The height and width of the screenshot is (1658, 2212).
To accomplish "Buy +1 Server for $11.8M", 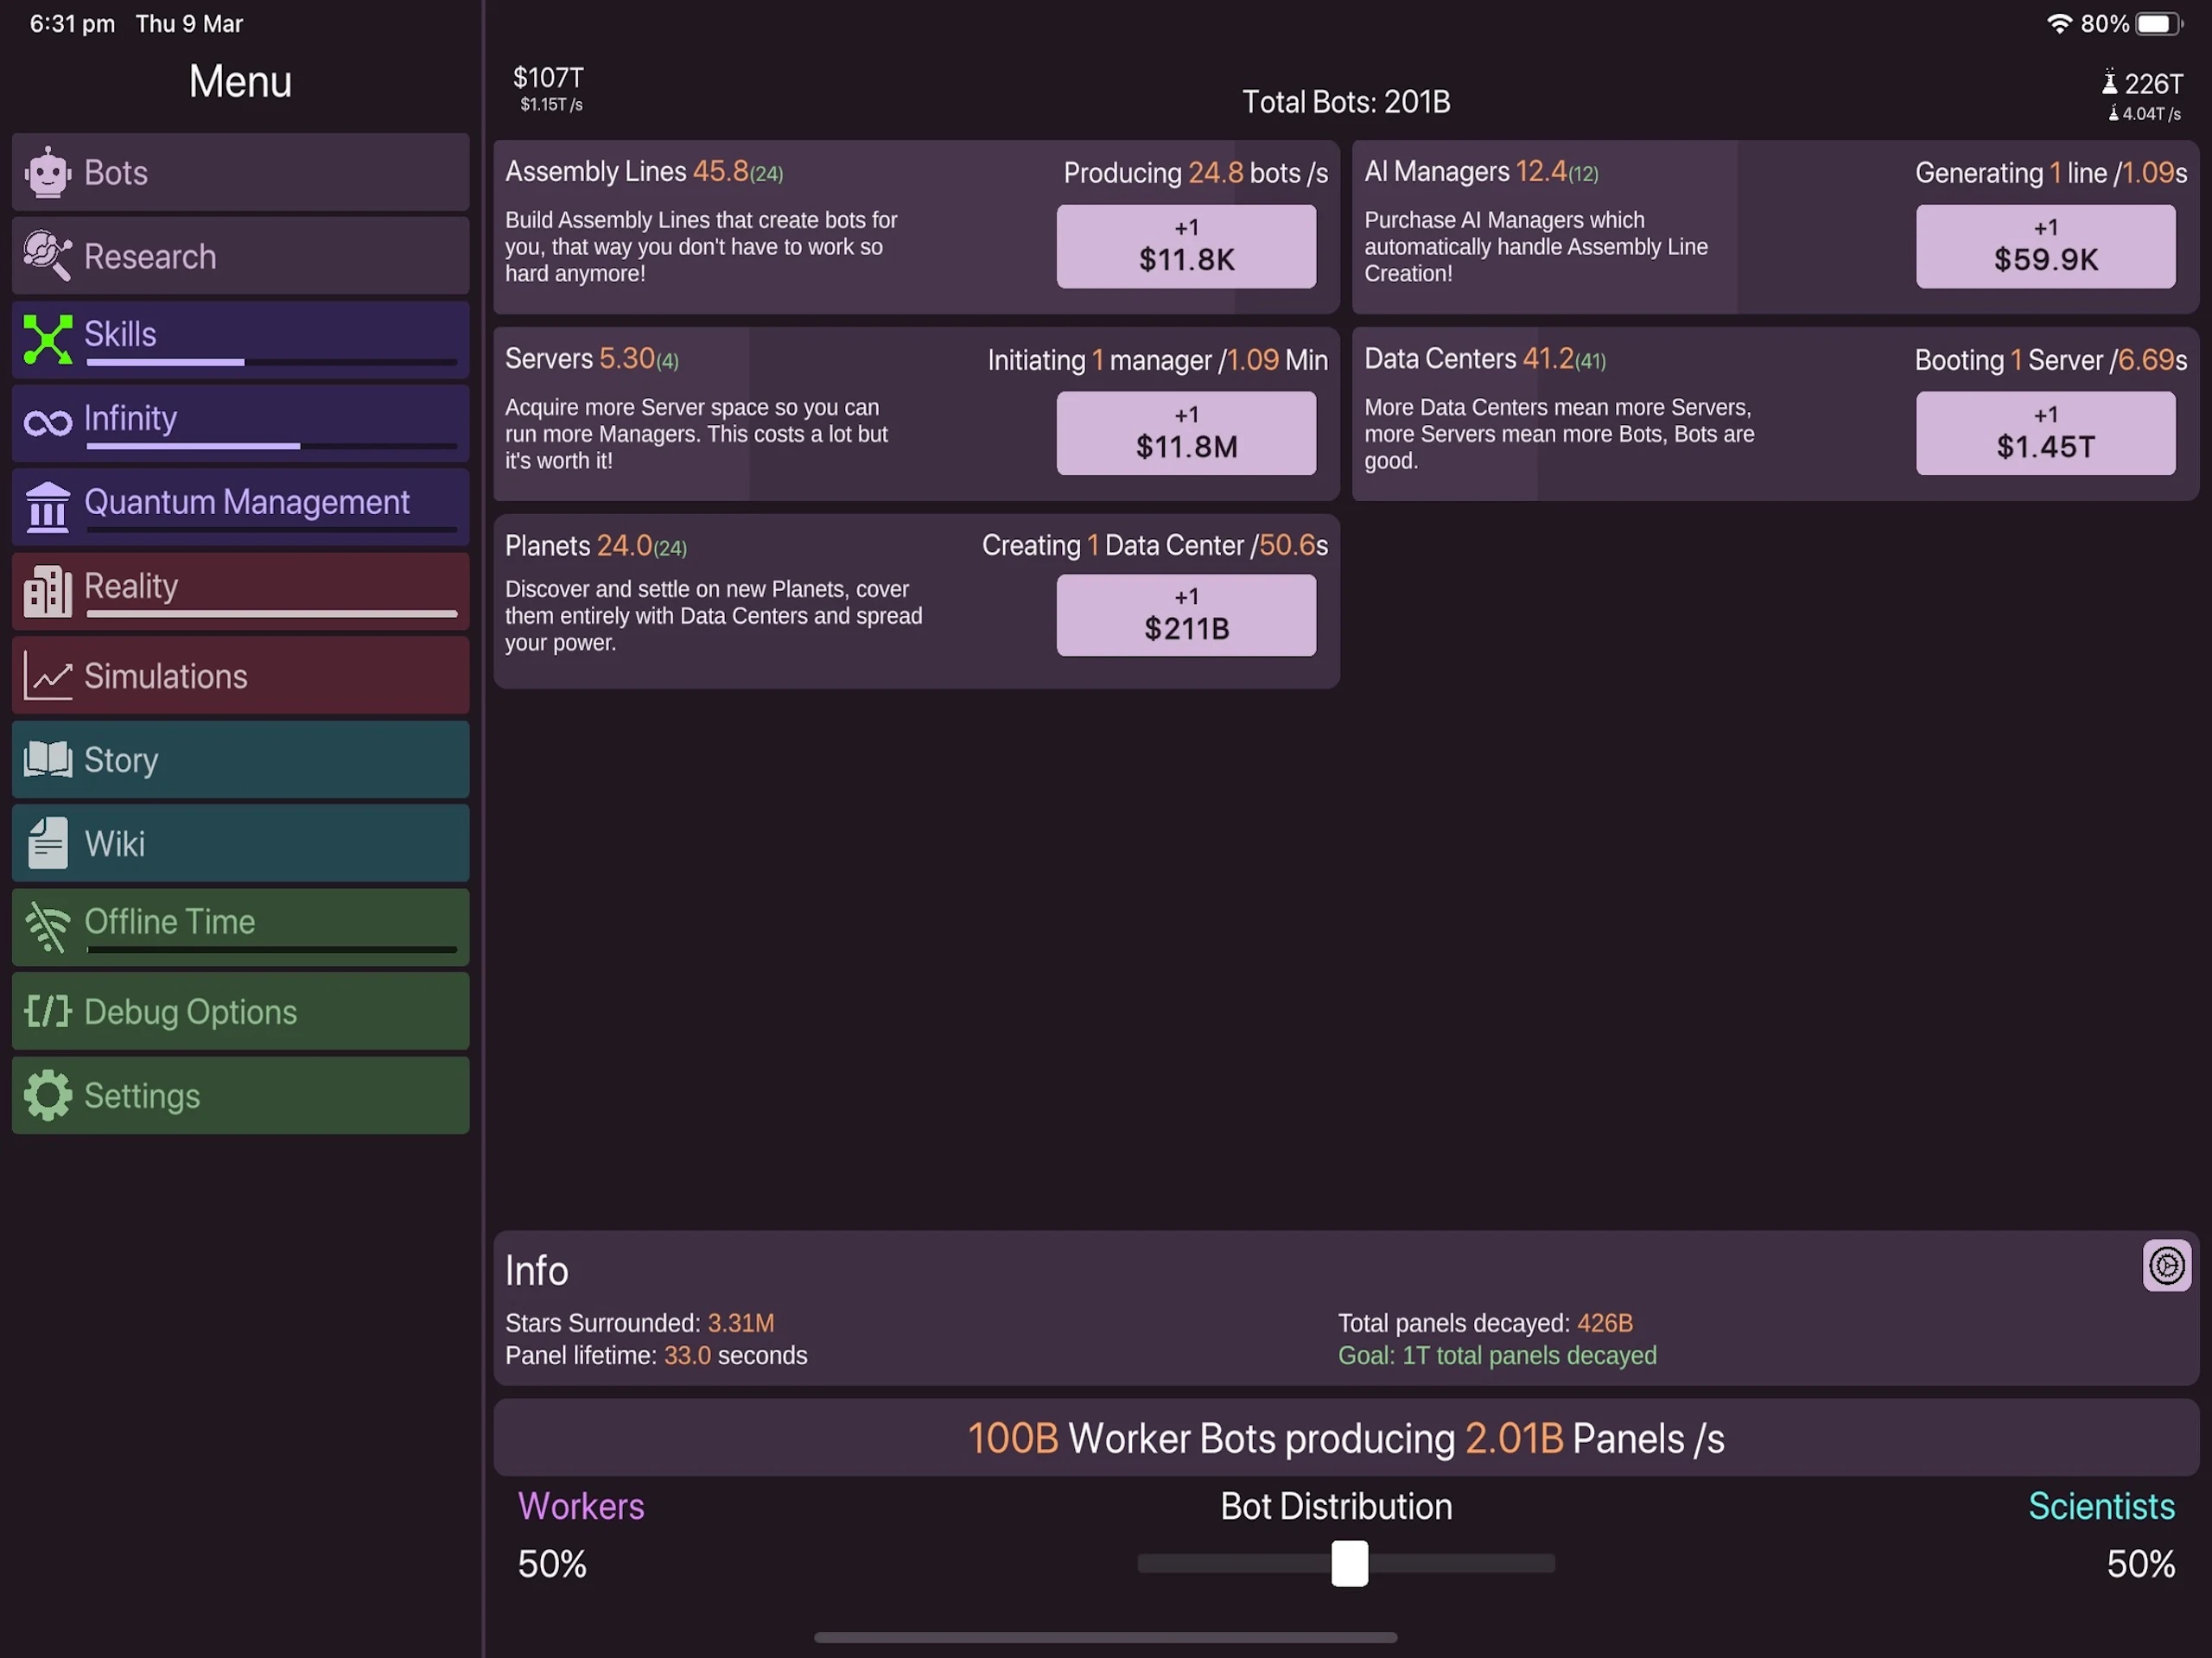I will click(1185, 433).
